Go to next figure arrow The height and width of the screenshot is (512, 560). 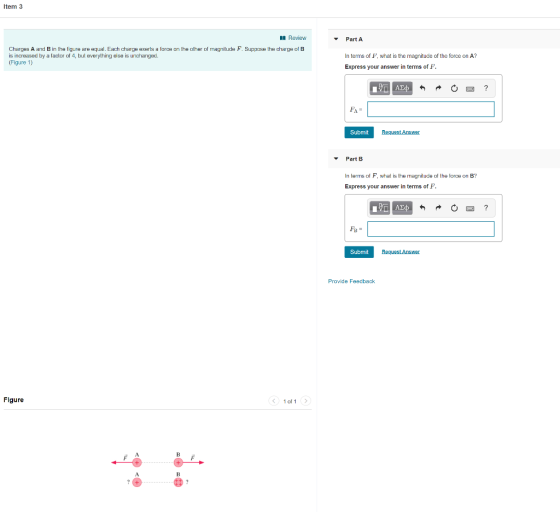point(306,401)
